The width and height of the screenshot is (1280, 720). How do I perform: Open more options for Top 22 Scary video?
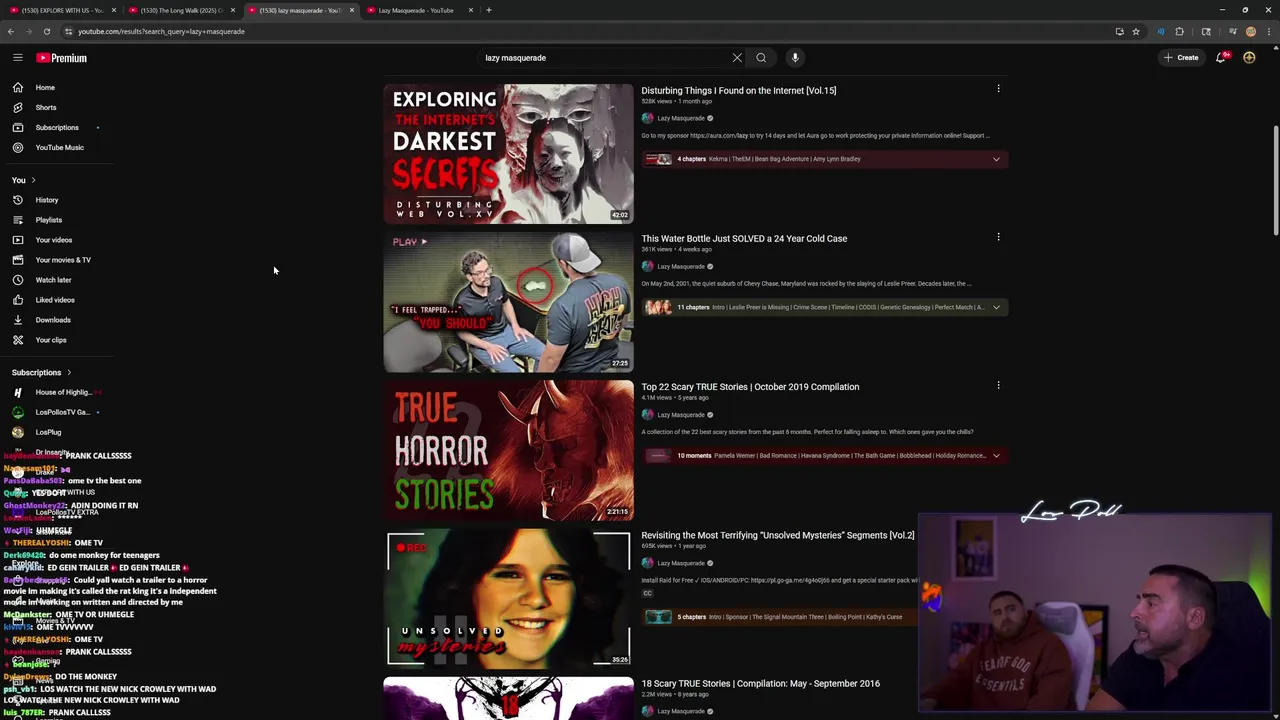coord(998,385)
